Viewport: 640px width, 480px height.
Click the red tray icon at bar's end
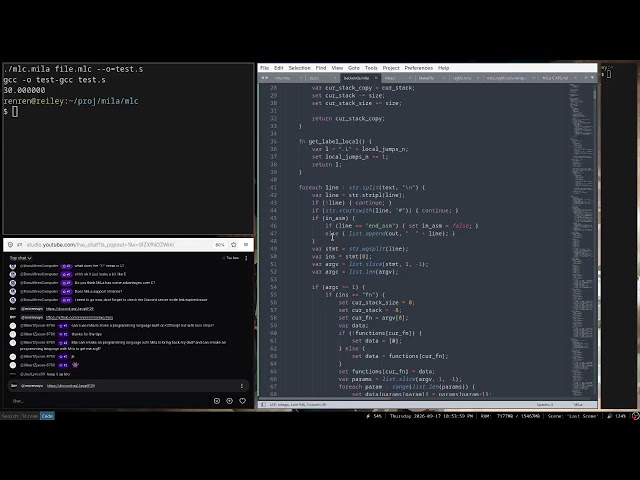[x=636, y=416]
